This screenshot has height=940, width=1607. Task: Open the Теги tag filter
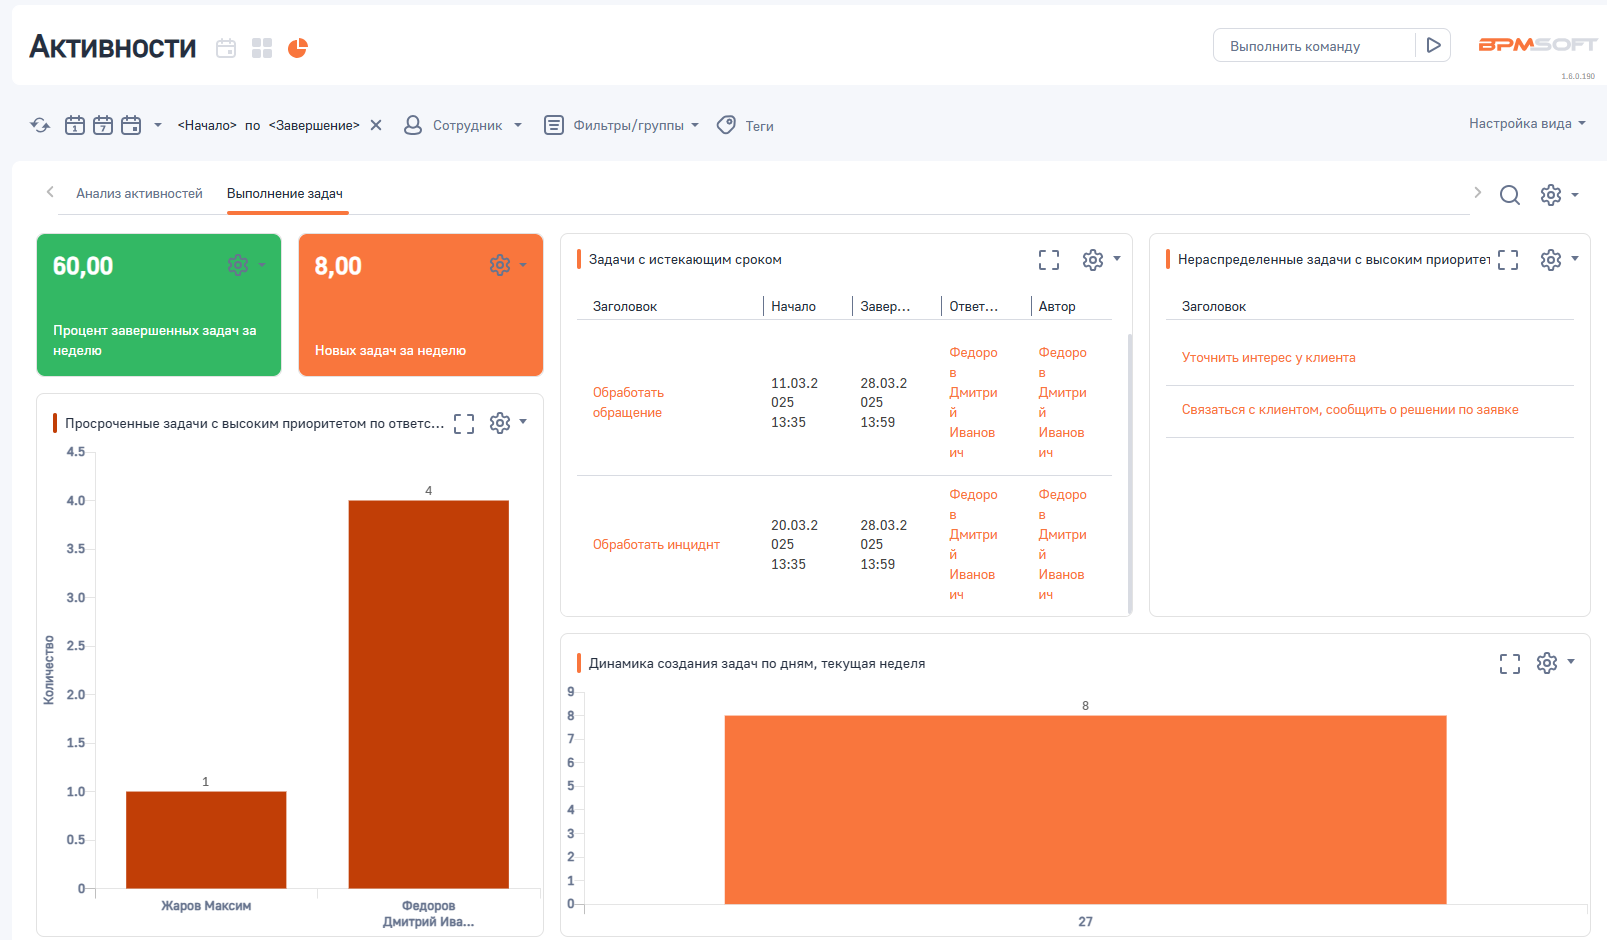(746, 126)
